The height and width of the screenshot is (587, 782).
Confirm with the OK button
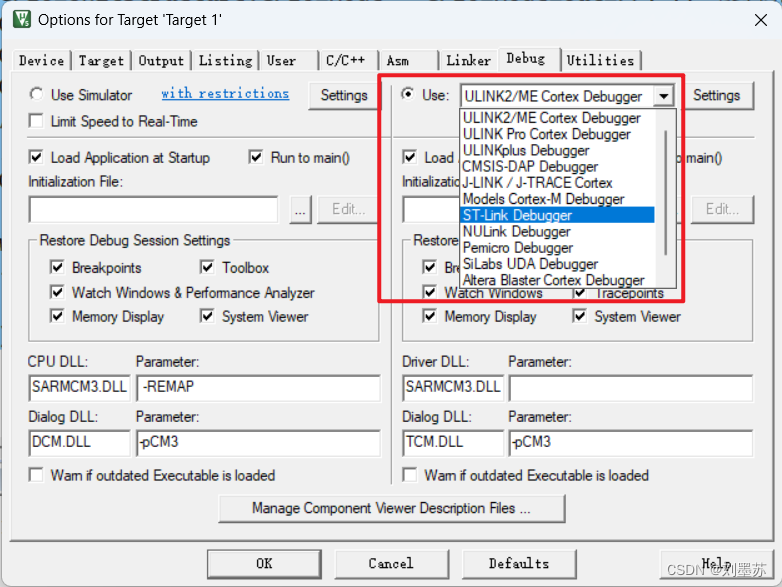[x=264, y=564]
